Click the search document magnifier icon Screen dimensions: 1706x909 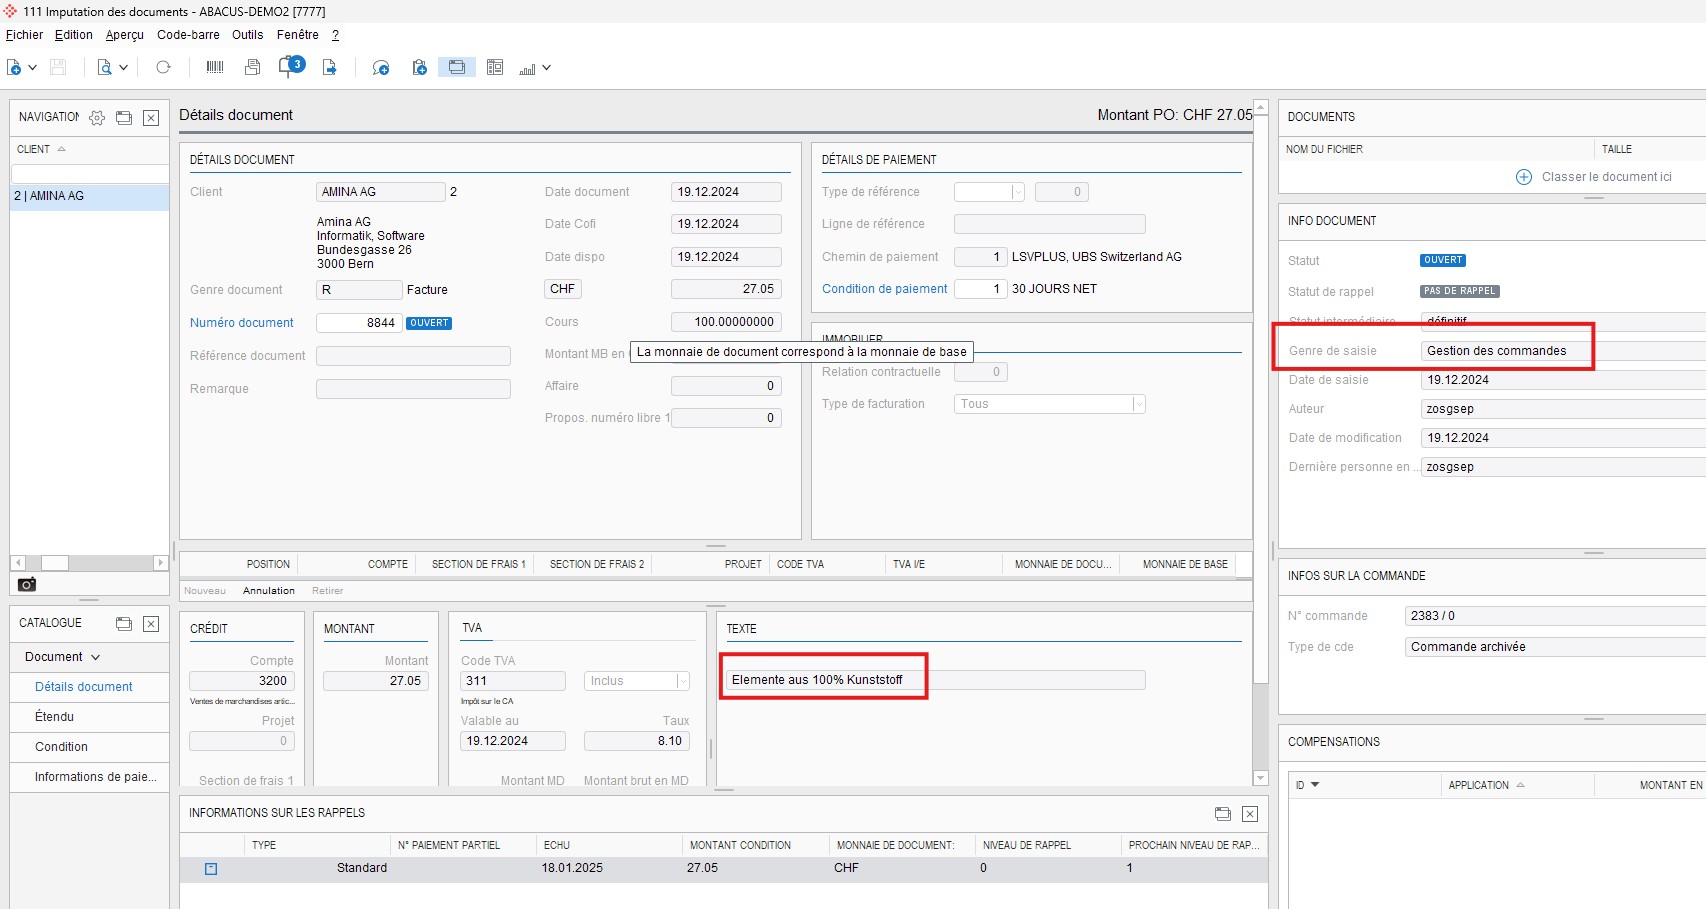pos(104,68)
